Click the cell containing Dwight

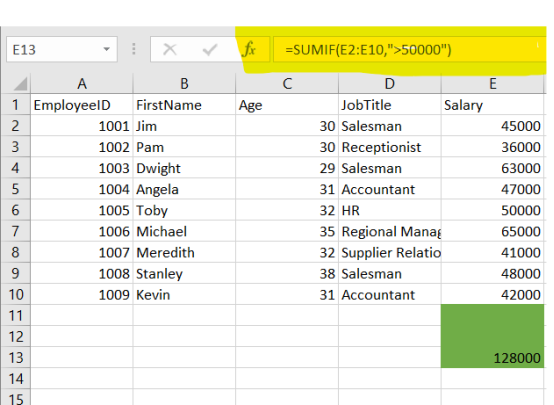184,168
